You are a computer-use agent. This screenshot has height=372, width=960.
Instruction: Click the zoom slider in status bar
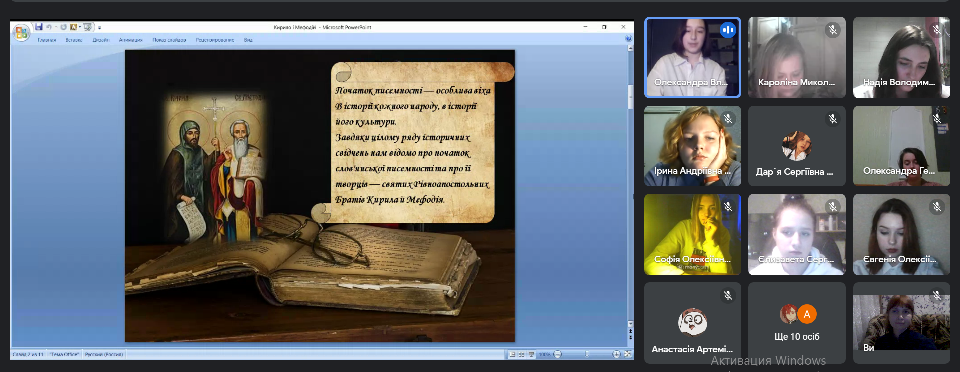point(587,354)
